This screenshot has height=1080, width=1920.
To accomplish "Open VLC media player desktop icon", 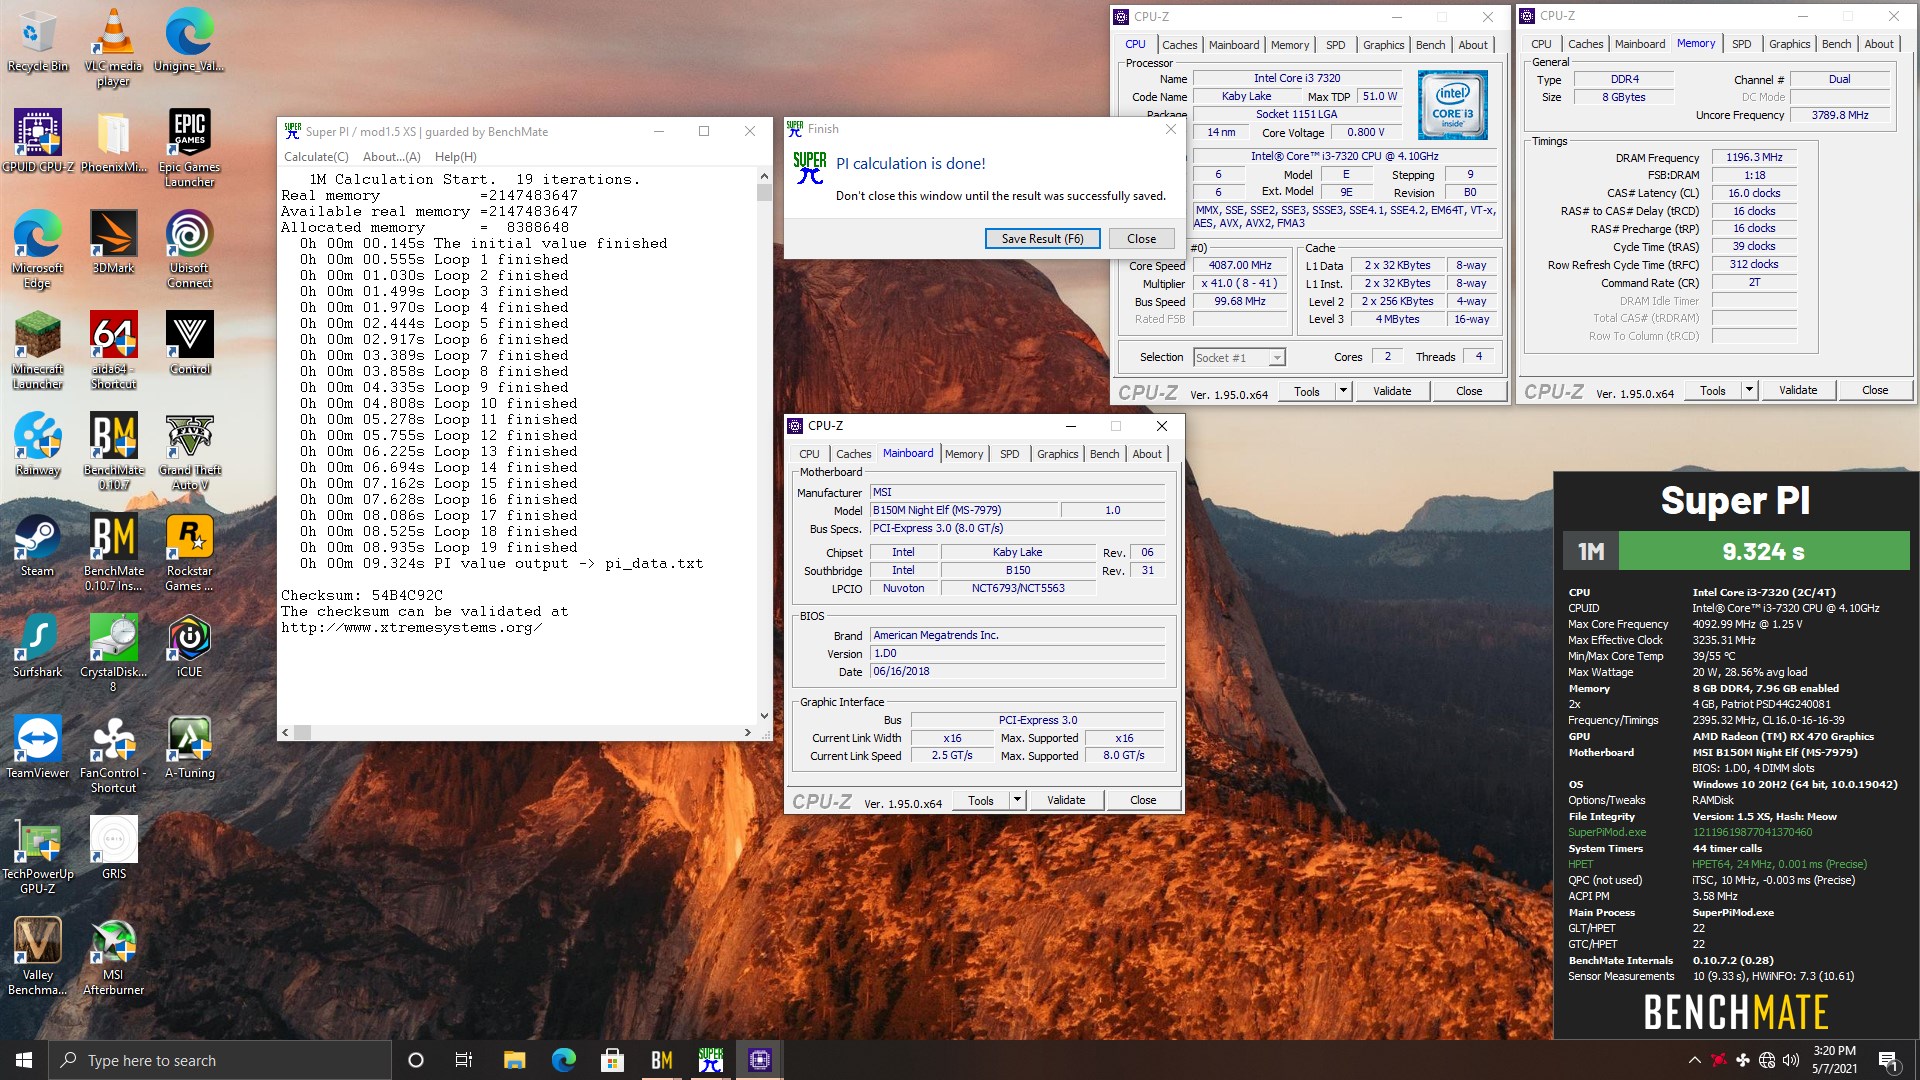I will tap(113, 47).
